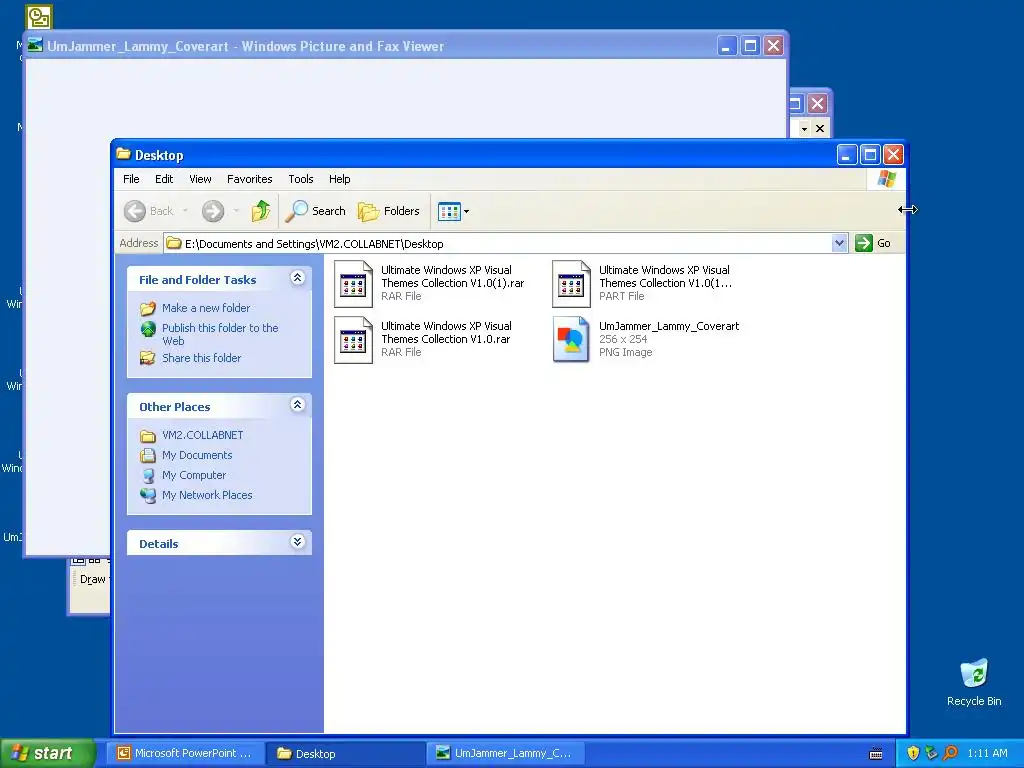Collapse the Other Places panel
Viewport: 1024px width, 768px height.
click(297, 406)
